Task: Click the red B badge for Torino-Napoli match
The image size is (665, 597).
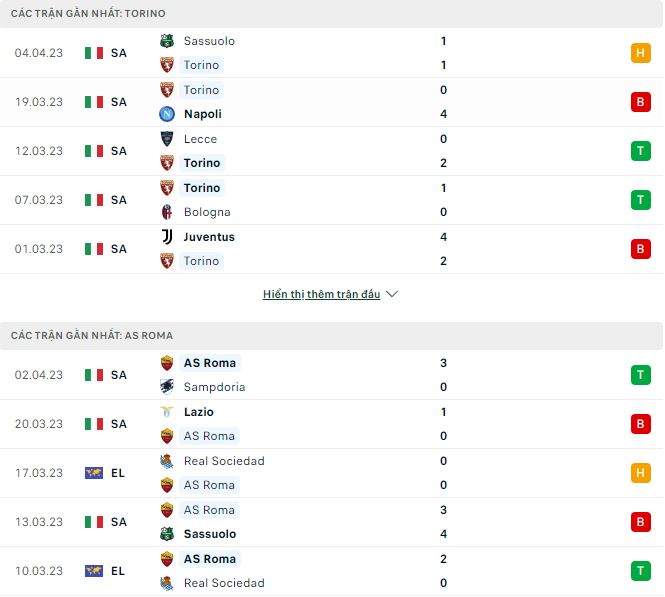Action: click(x=641, y=102)
